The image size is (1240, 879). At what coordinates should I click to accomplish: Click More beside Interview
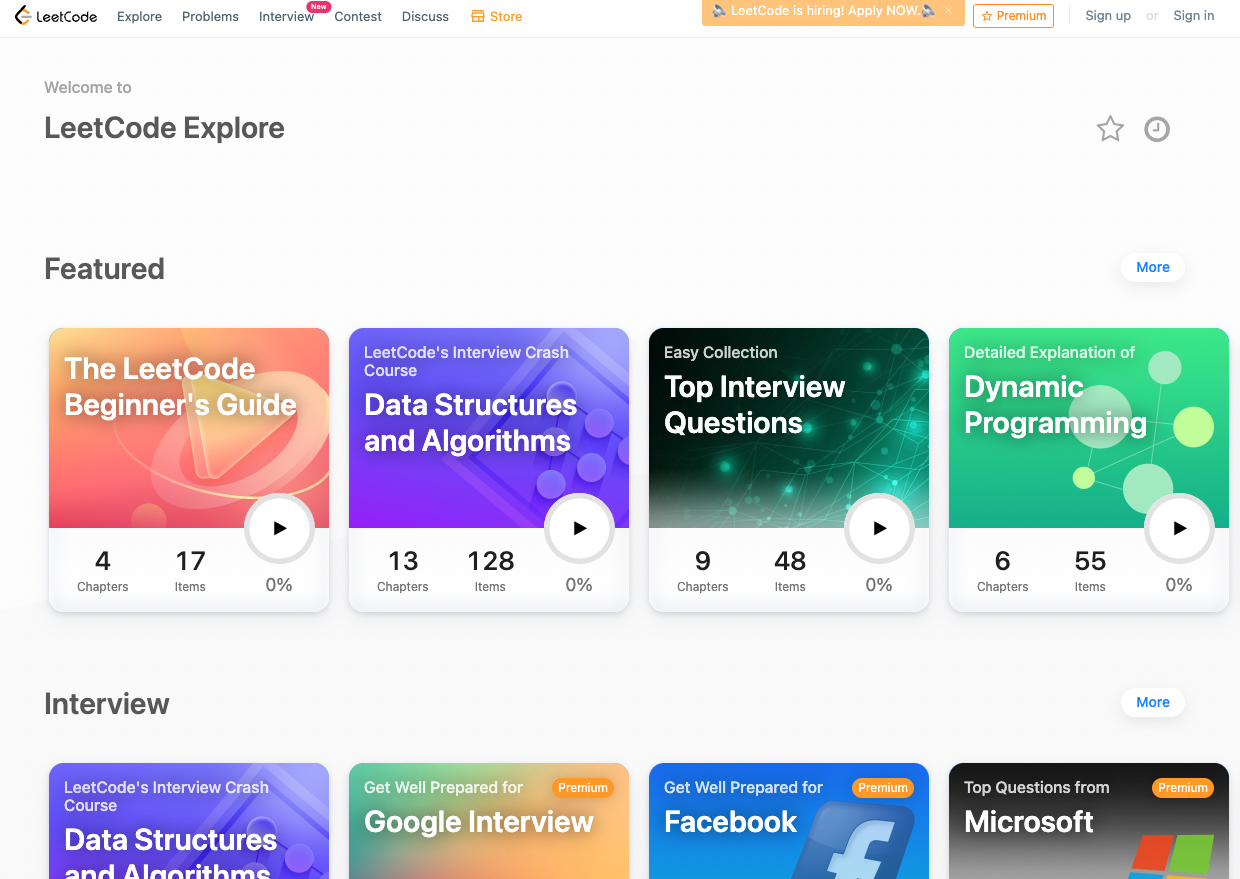click(1153, 702)
